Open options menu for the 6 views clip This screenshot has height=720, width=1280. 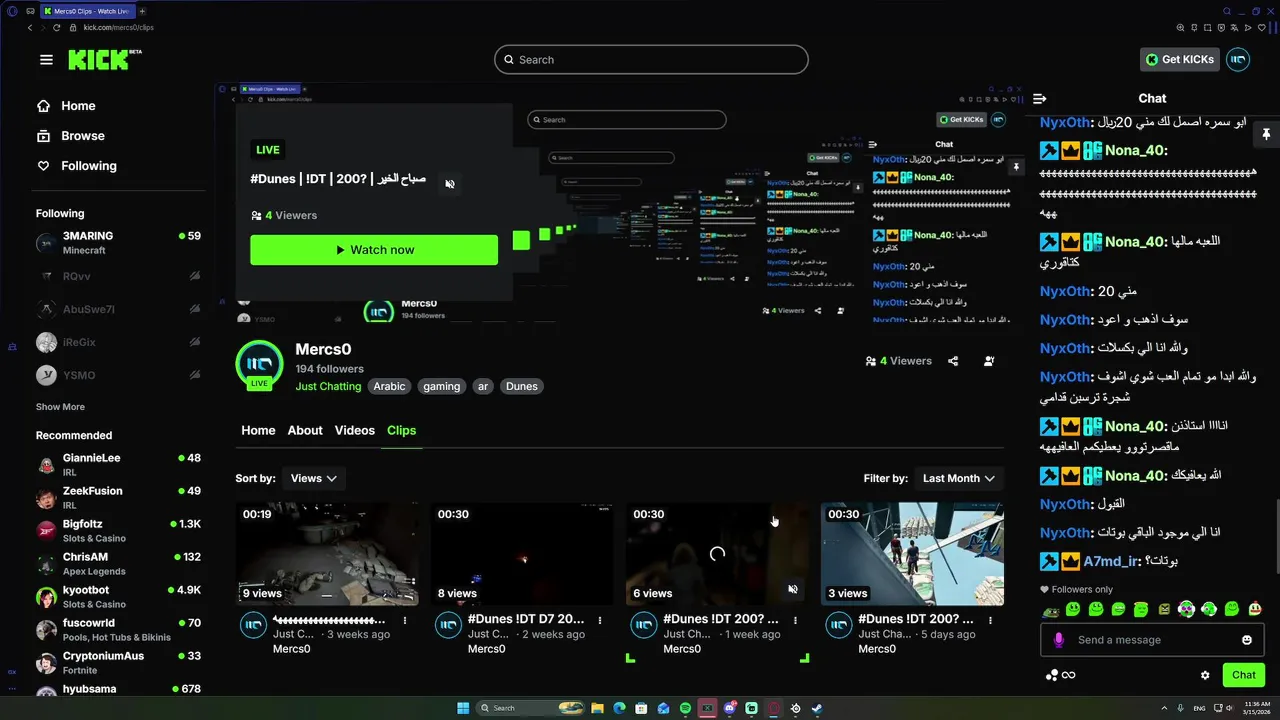pos(795,620)
